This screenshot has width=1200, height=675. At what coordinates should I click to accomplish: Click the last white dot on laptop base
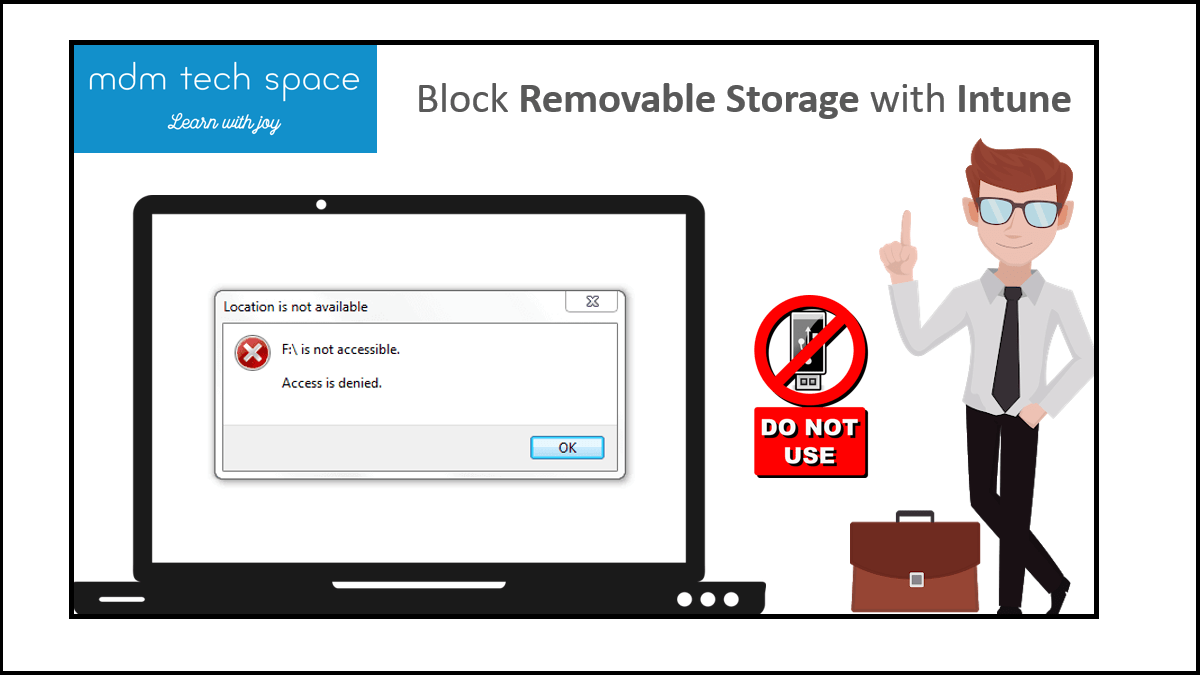tap(731, 599)
